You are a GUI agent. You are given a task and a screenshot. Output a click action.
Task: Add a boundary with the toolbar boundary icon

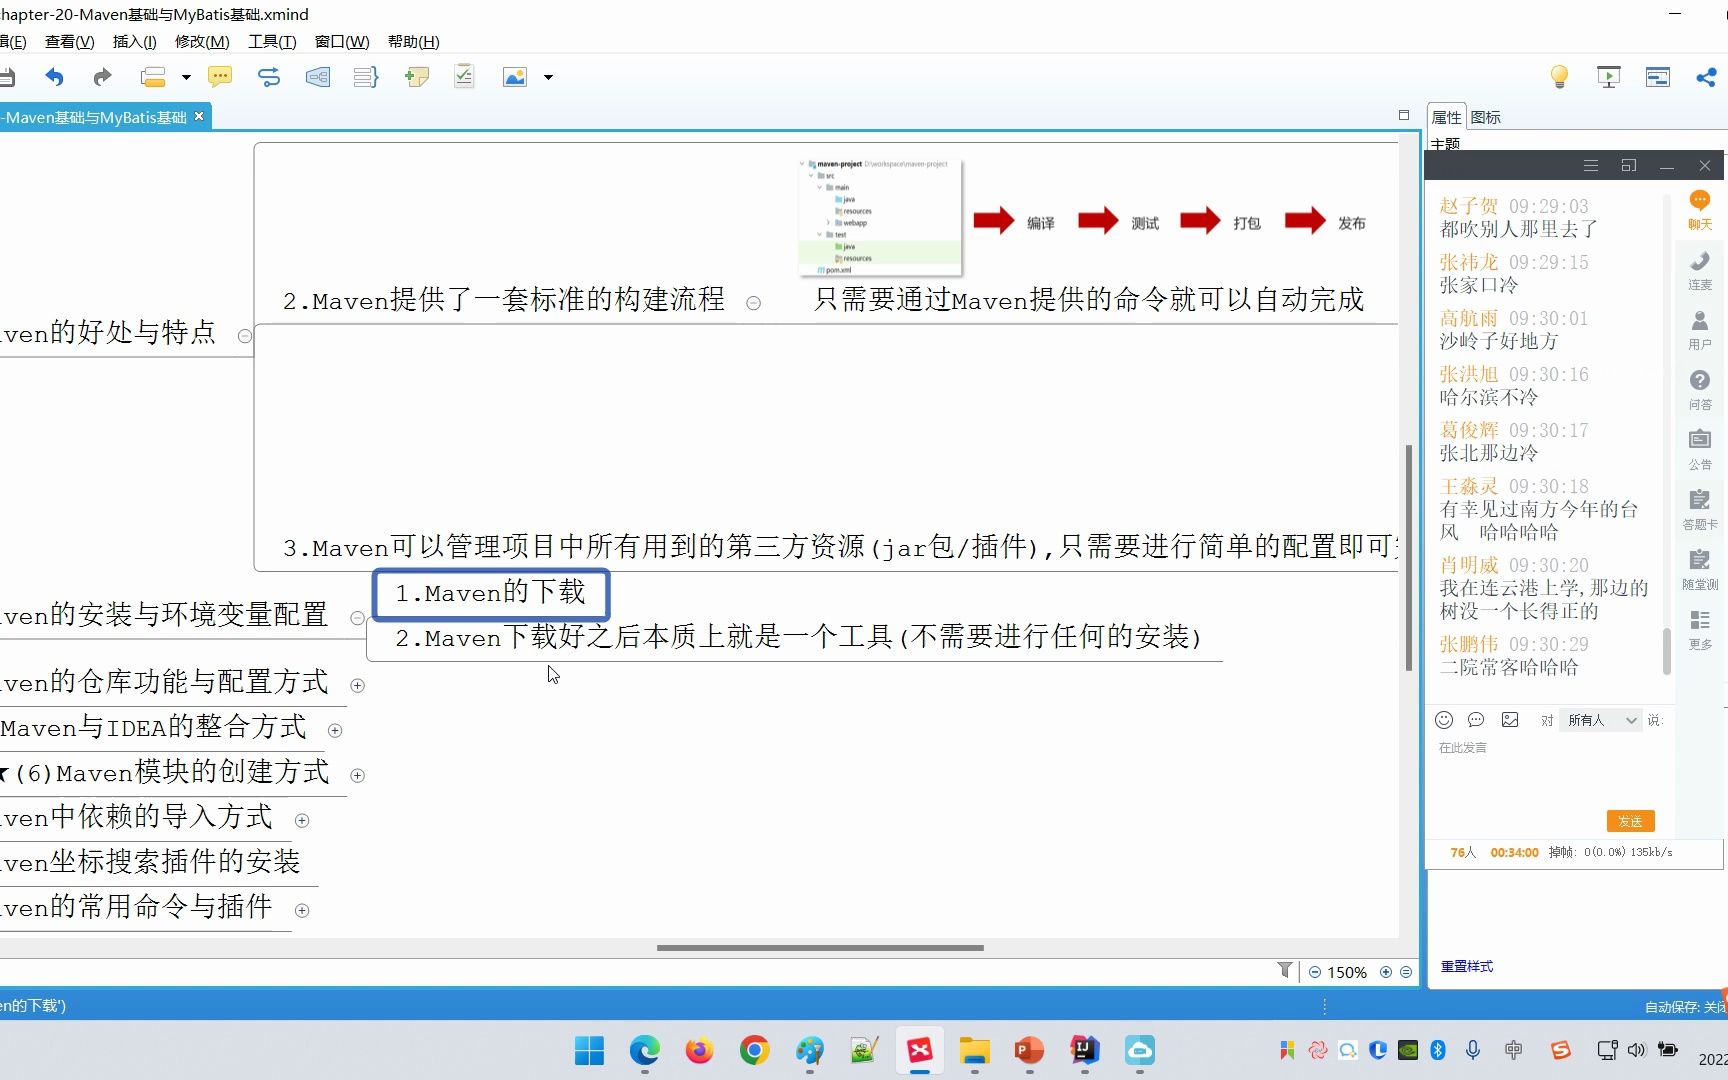click(318, 77)
